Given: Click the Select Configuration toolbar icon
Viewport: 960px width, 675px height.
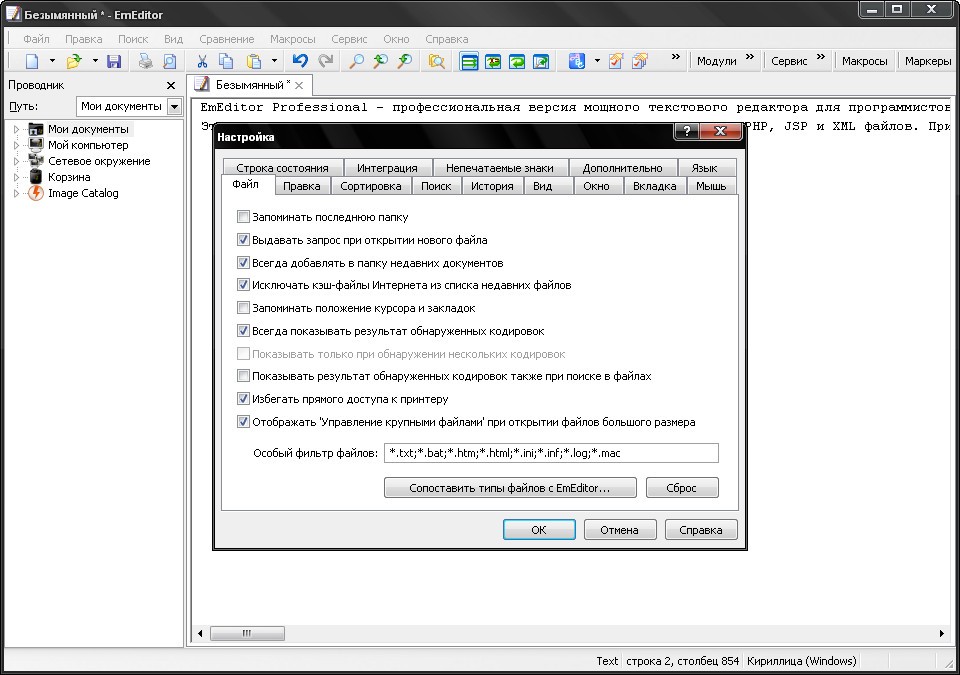Looking at the screenshot, I should coord(577,61).
